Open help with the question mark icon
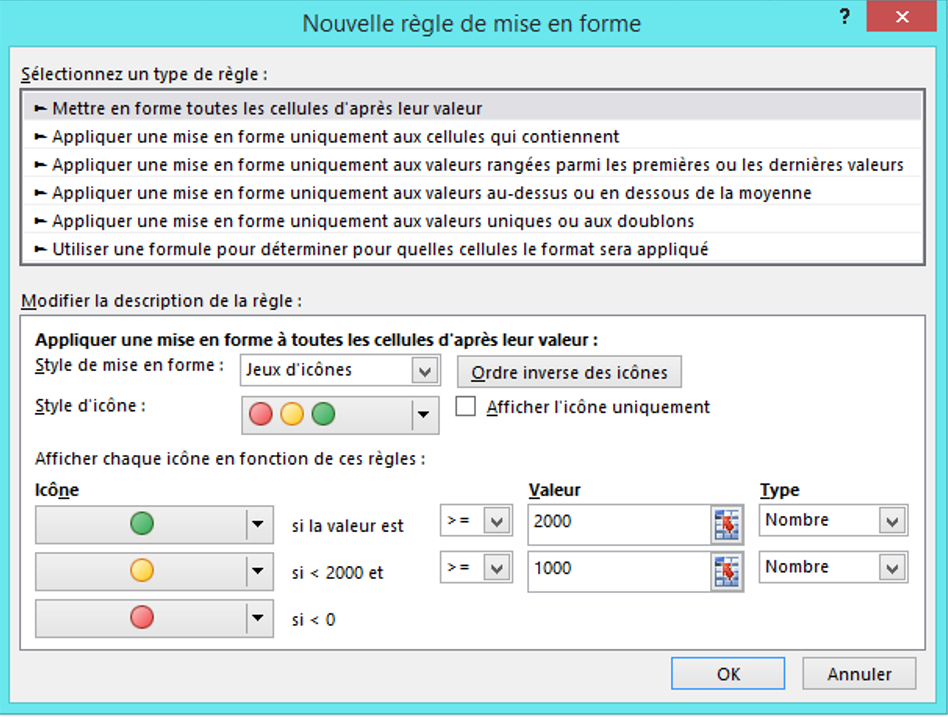948x717 pixels. (x=845, y=16)
